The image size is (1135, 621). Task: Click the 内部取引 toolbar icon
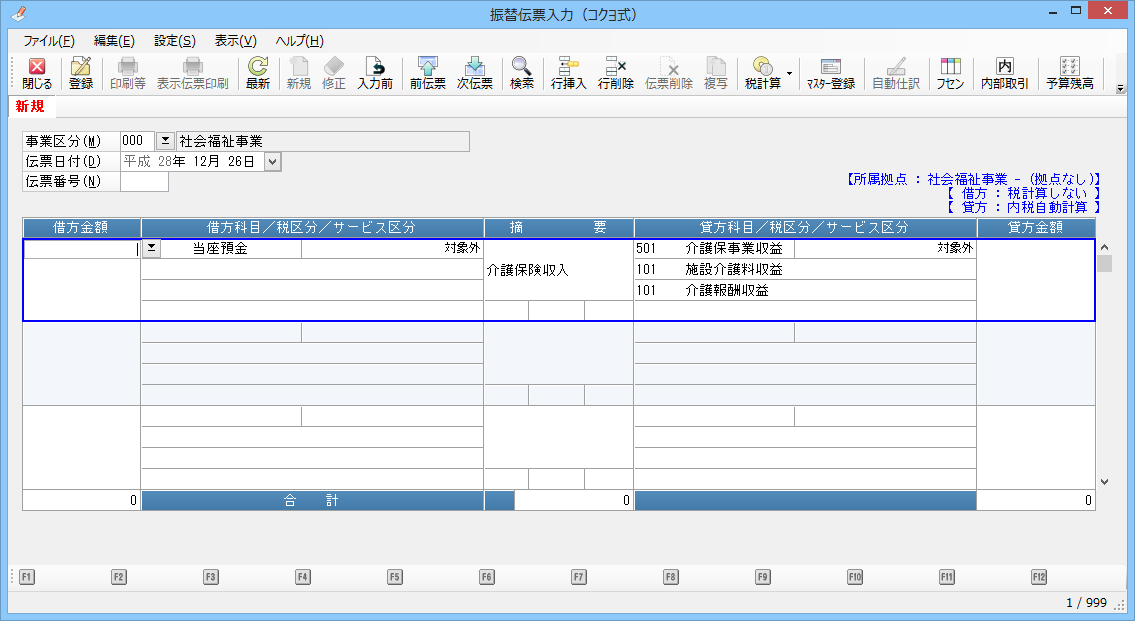1004,74
